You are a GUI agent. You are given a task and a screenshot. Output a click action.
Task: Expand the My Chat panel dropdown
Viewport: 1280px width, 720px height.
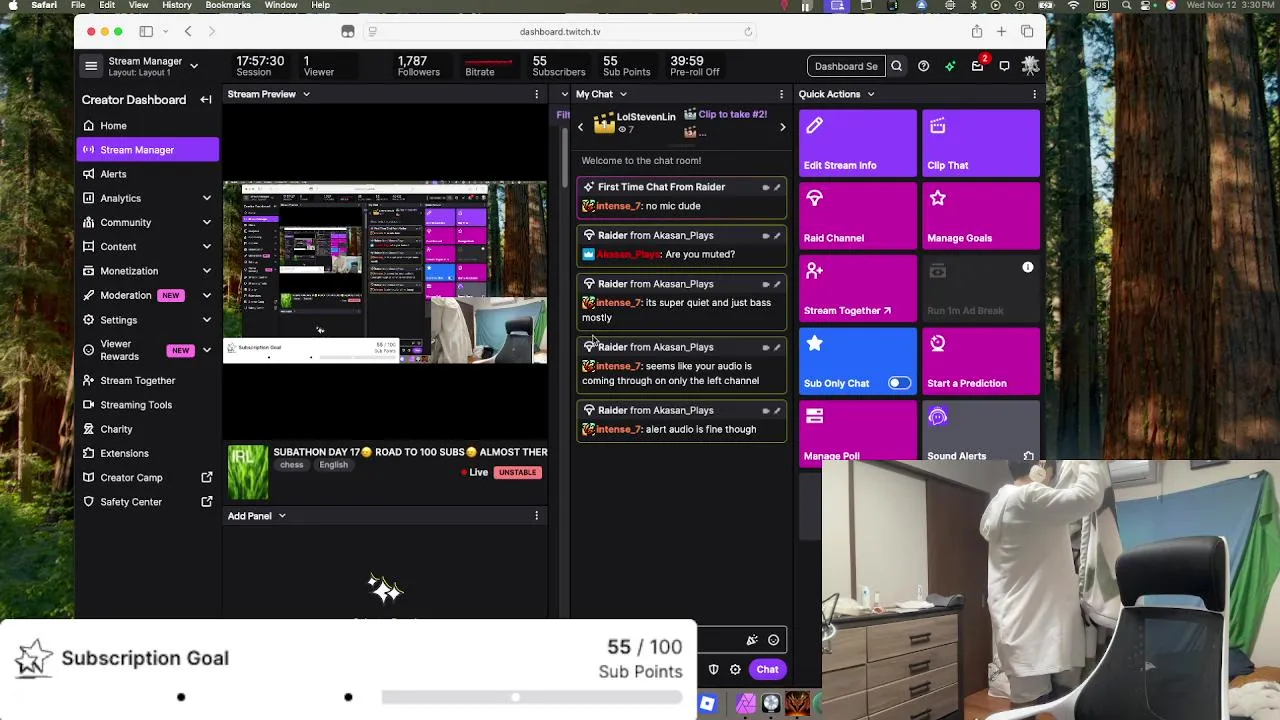pos(623,94)
